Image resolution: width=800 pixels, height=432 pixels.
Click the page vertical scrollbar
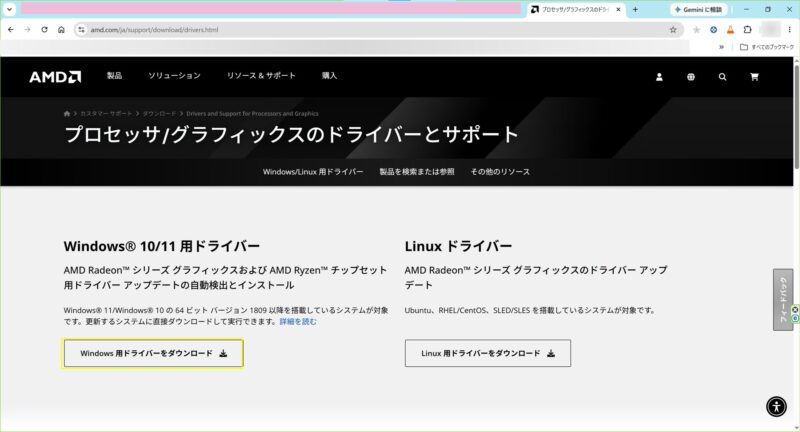pyautogui.click(x=796, y=117)
